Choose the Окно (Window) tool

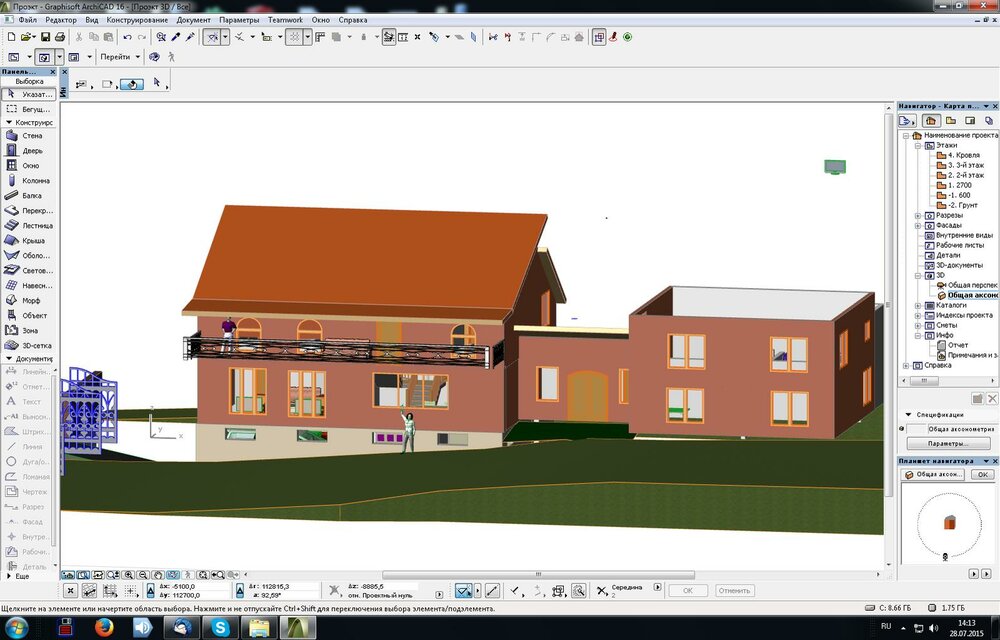pyautogui.click(x=30, y=166)
